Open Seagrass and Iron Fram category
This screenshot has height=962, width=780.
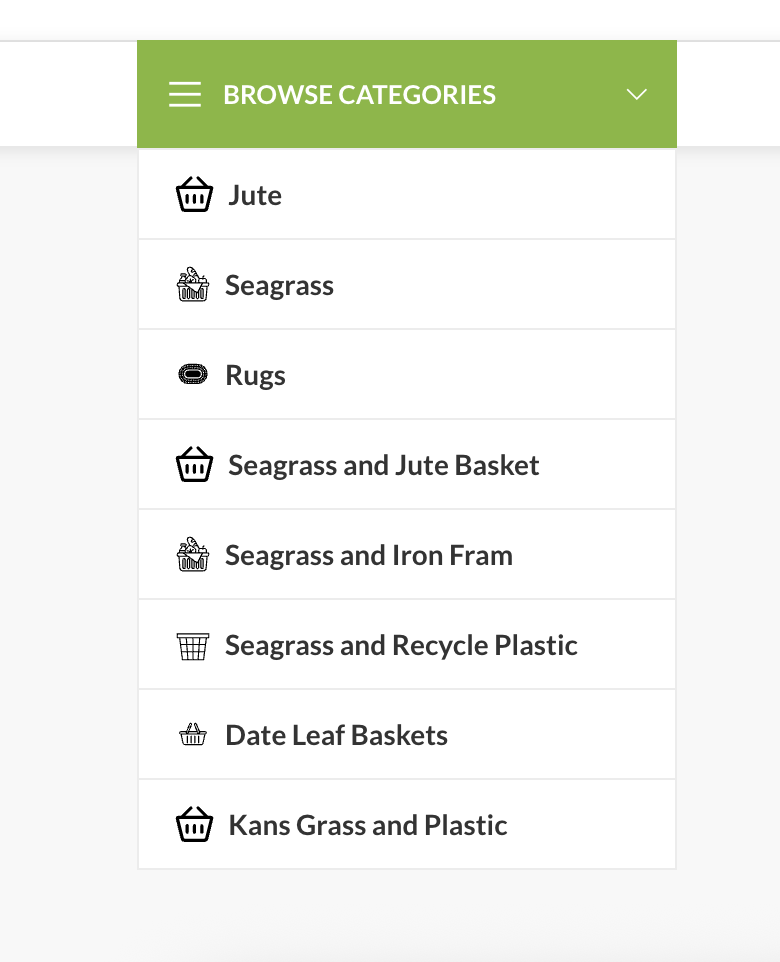tap(407, 555)
